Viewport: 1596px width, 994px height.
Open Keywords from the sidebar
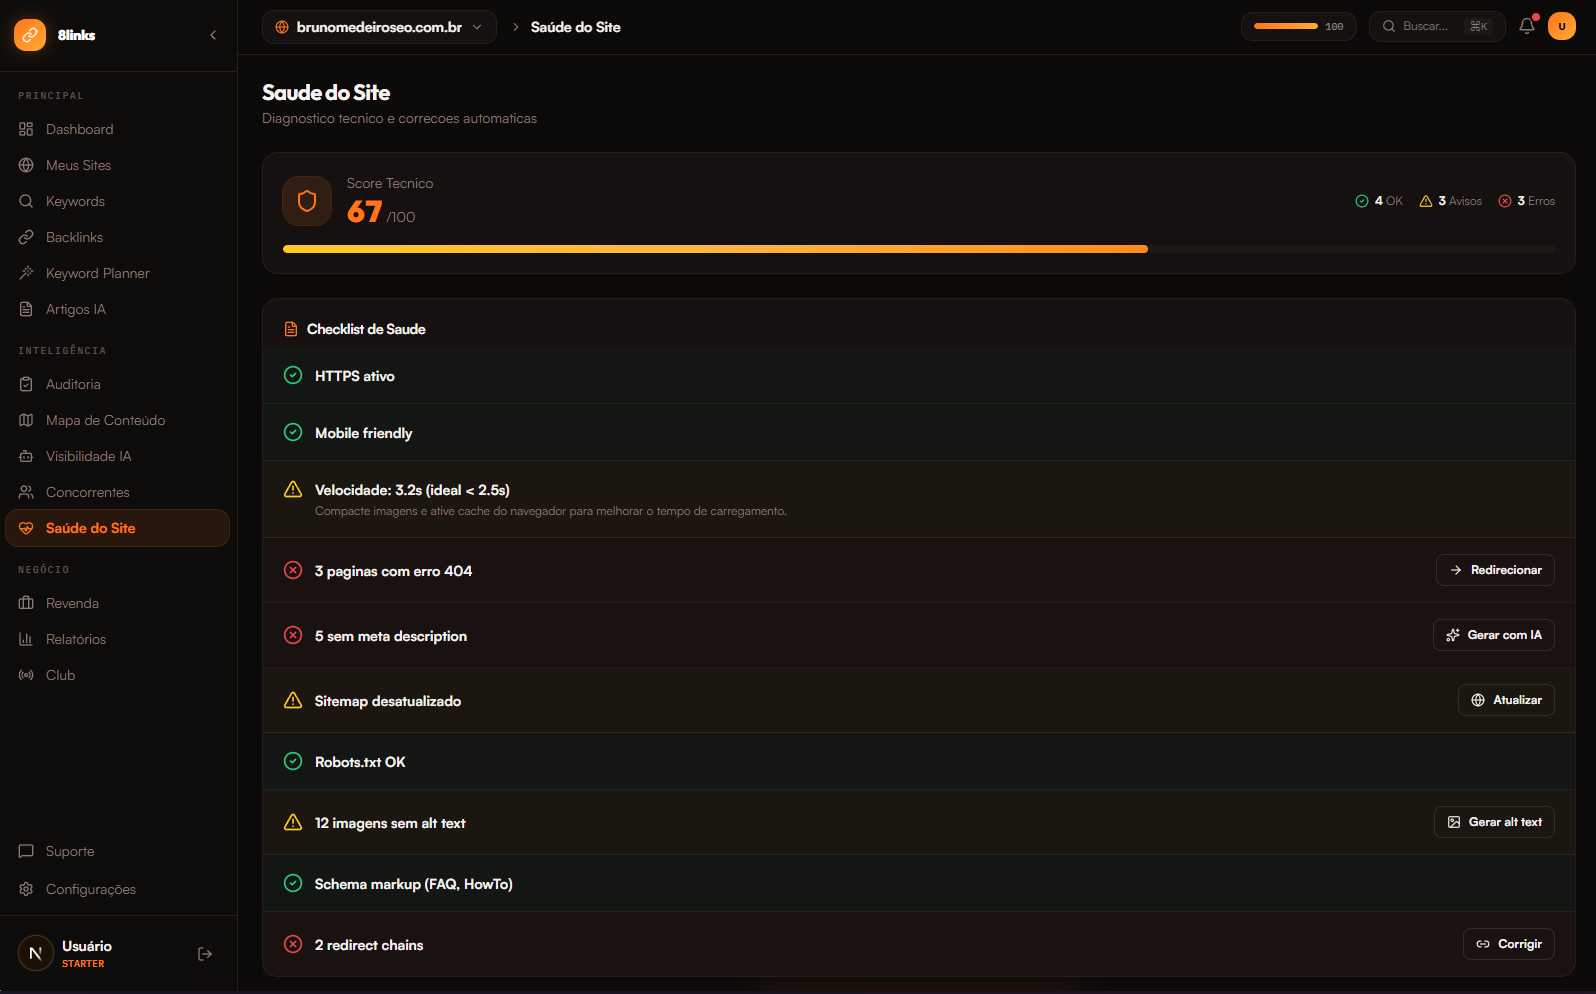coord(118,201)
